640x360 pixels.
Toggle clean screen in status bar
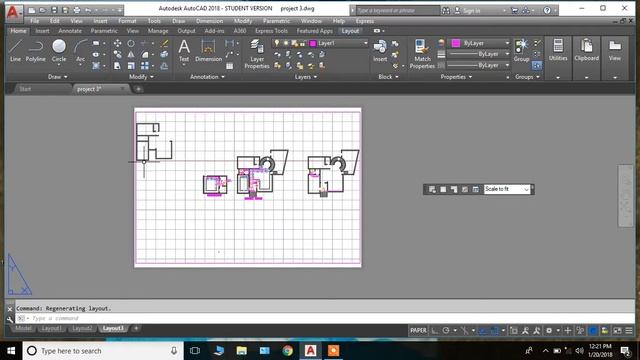617,331
